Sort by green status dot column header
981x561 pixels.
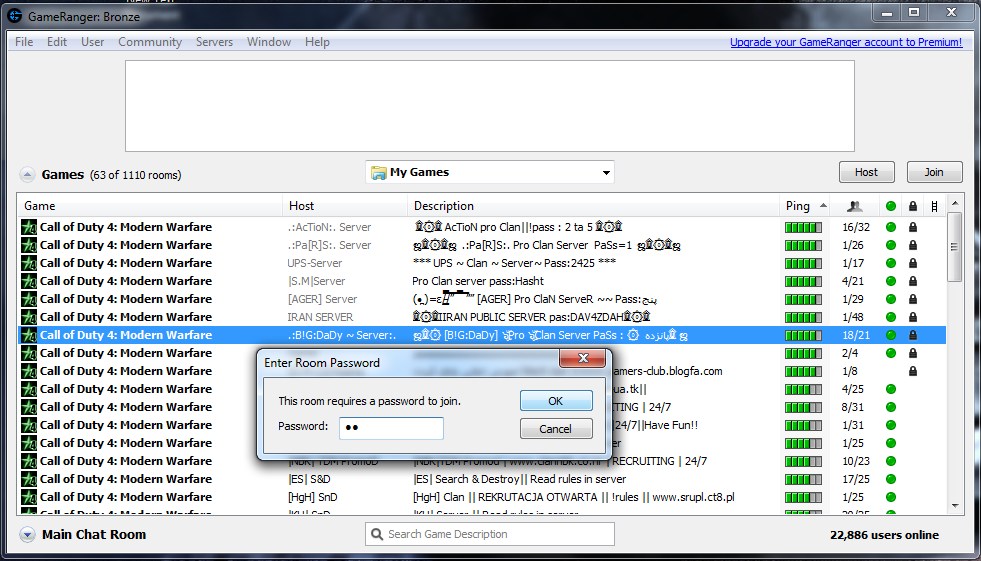click(891, 206)
